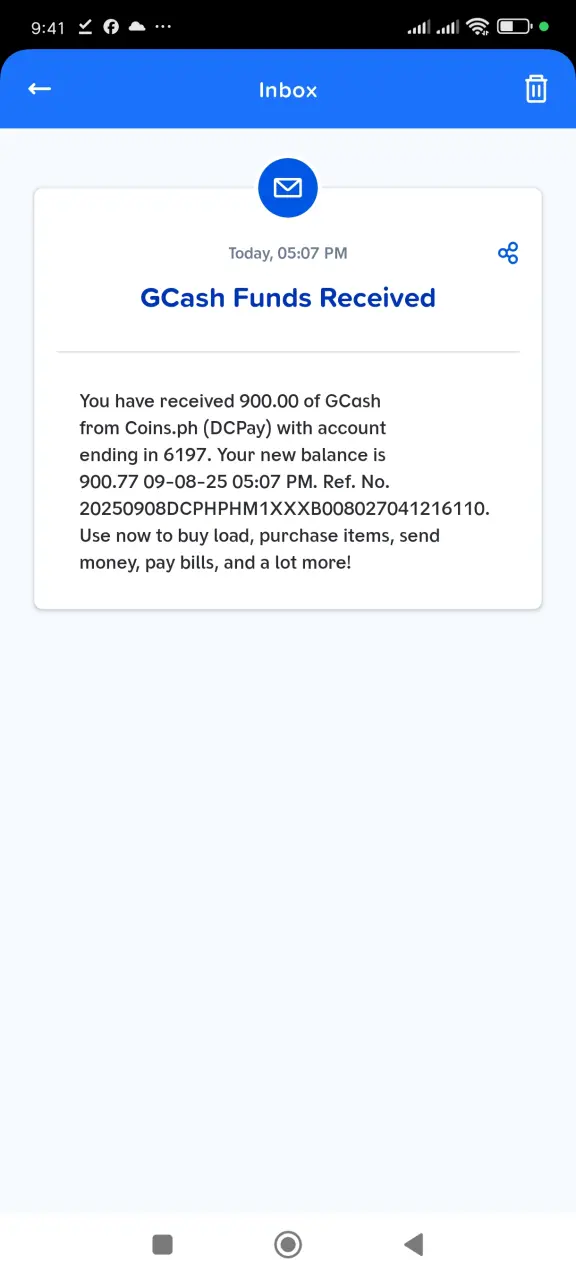Tap the download checkmark status icon

[85, 27]
